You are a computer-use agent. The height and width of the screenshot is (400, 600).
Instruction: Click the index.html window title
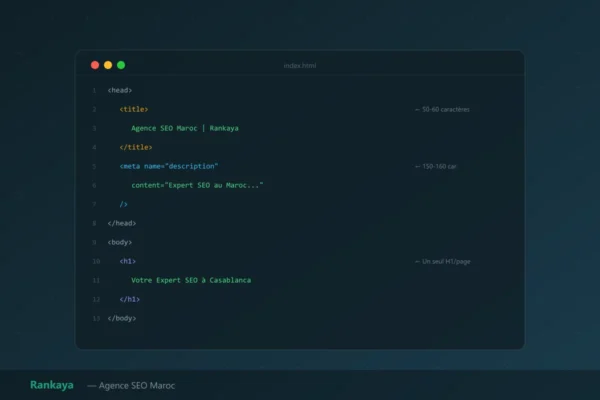click(300, 65)
